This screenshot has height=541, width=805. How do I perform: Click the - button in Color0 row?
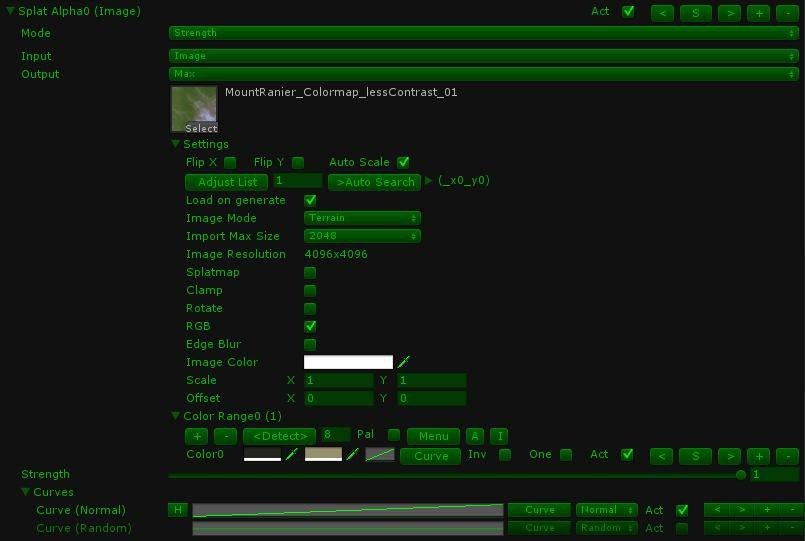[x=788, y=456]
